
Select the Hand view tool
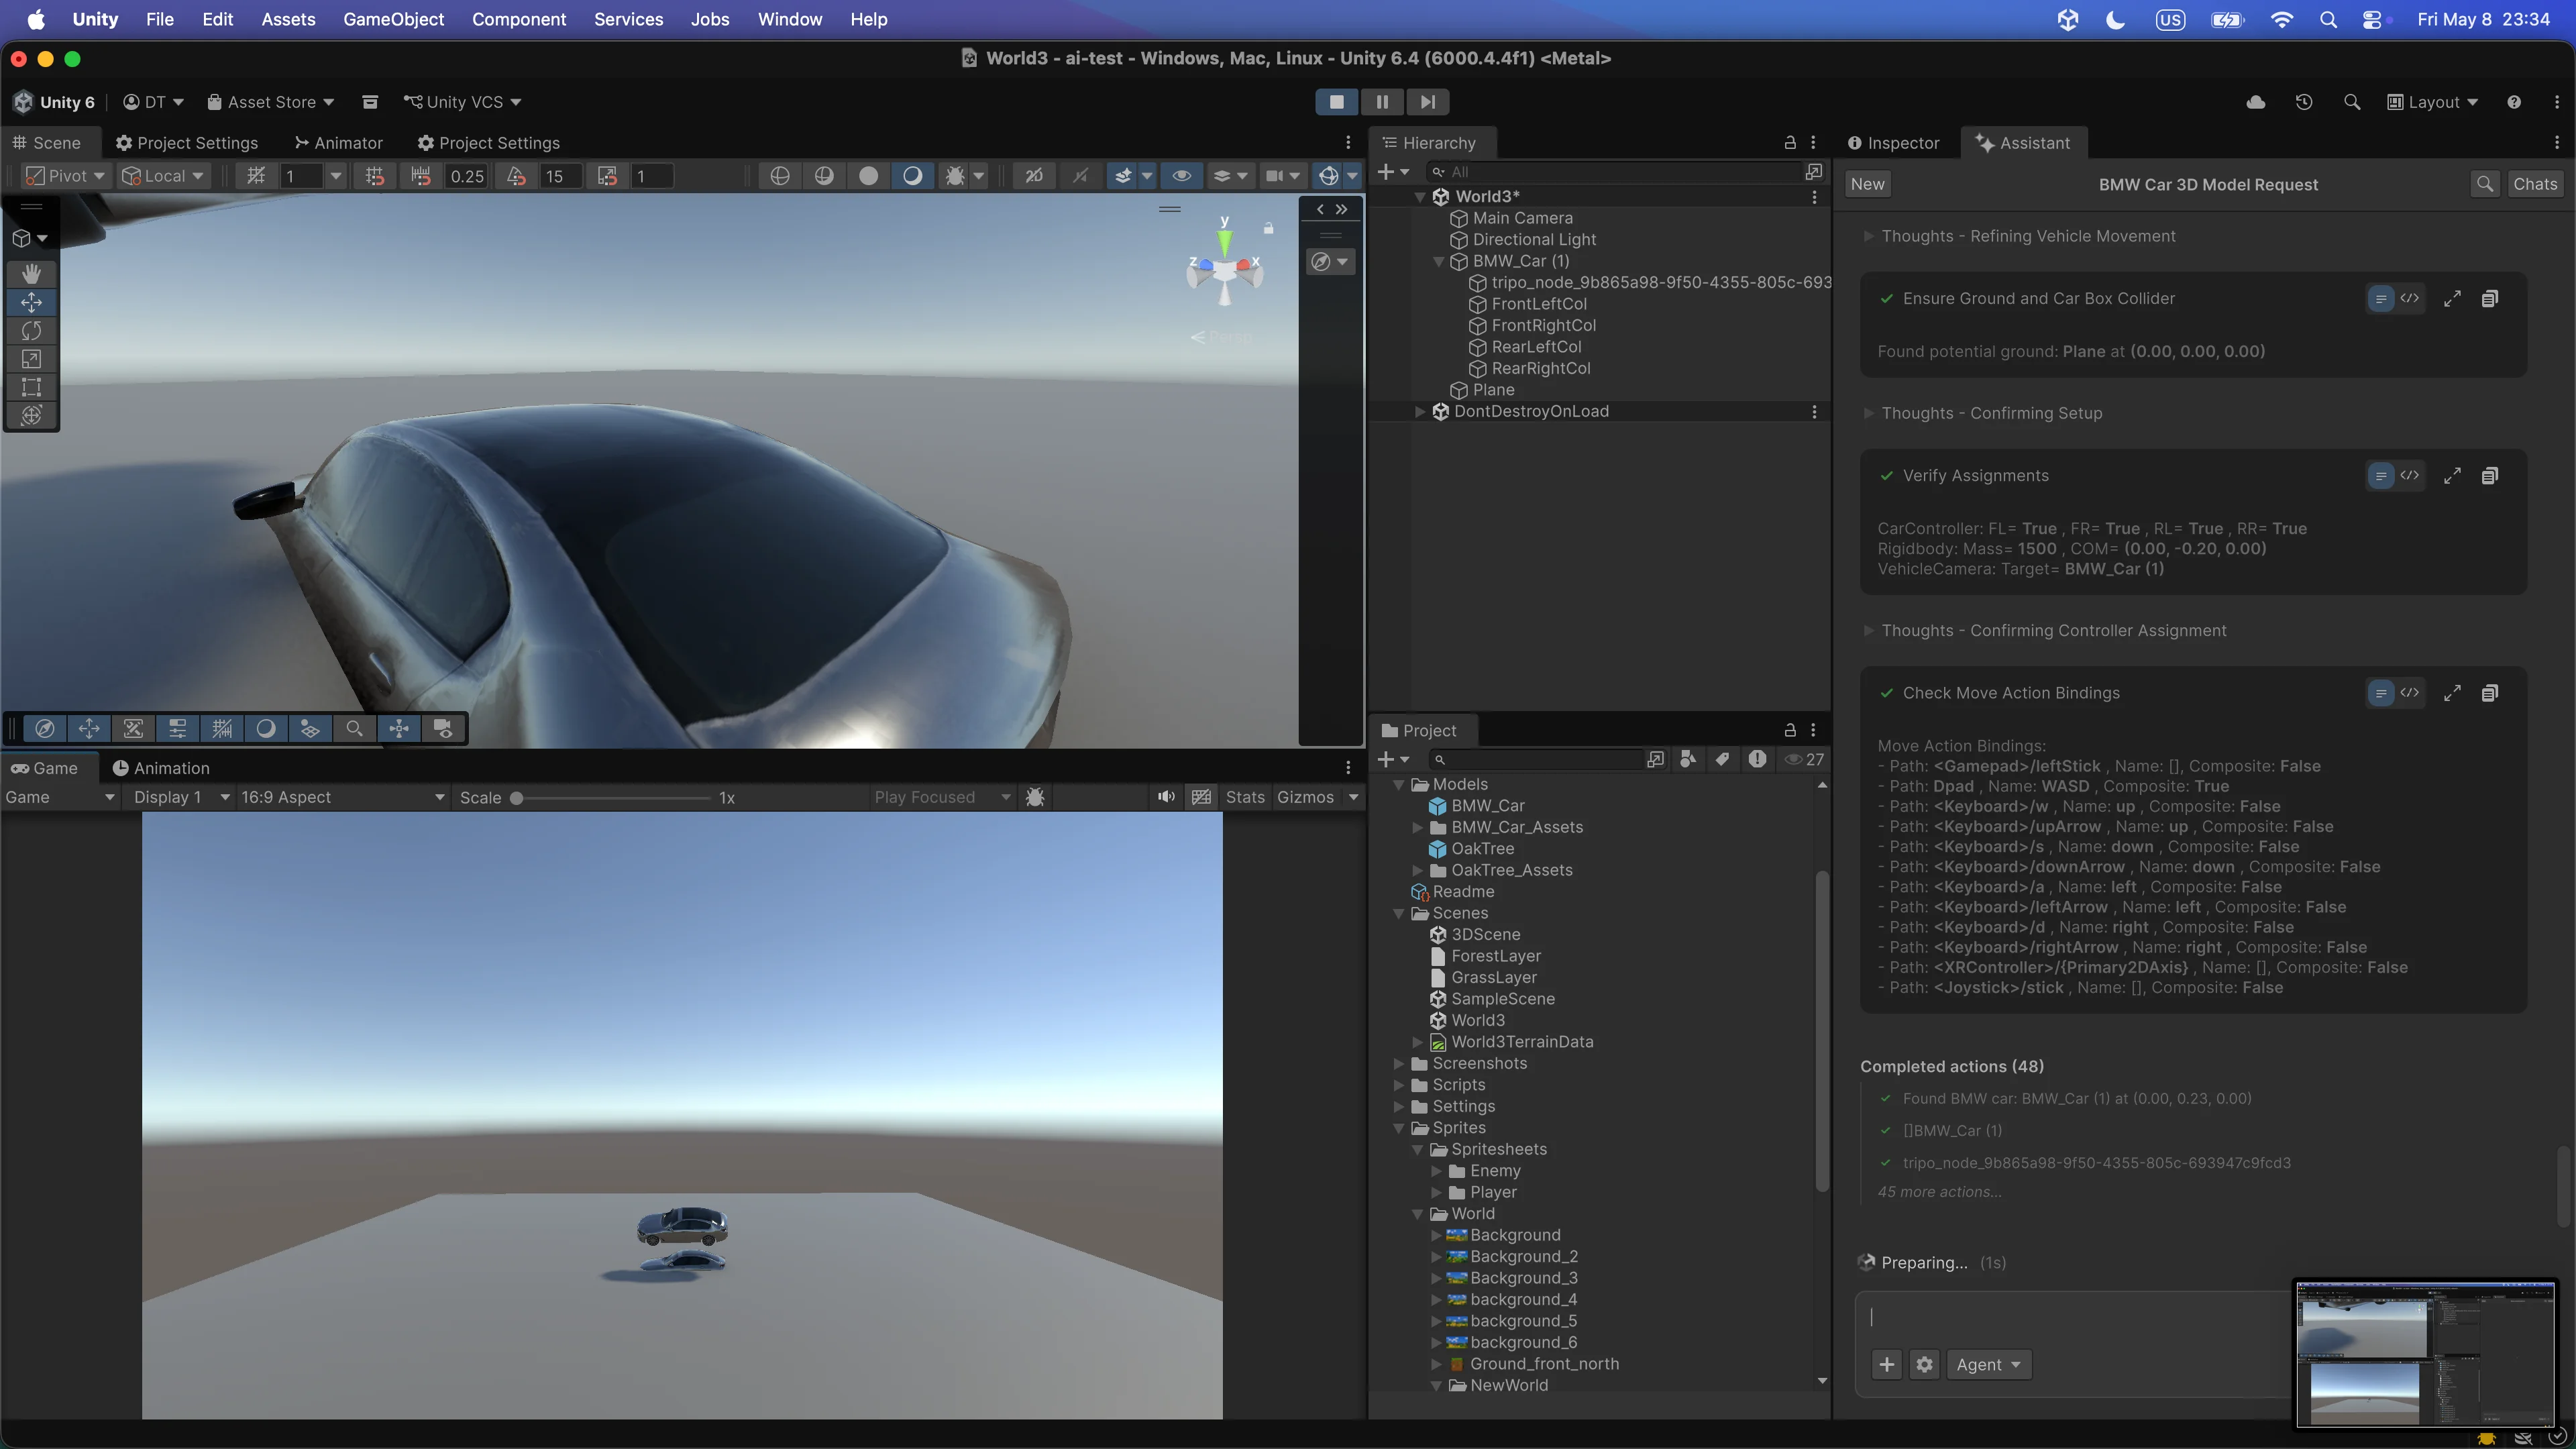tap(31, 273)
